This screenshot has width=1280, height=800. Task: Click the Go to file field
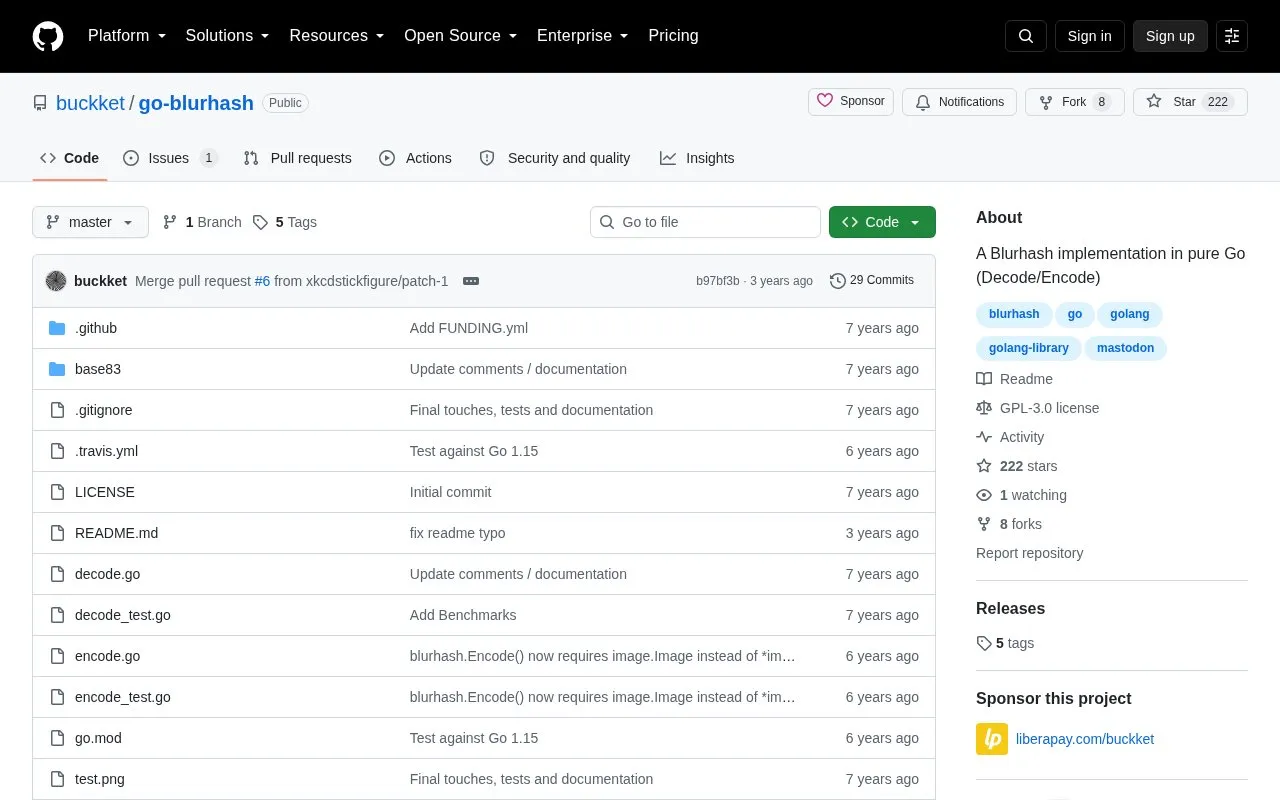[x=705, y=222]
